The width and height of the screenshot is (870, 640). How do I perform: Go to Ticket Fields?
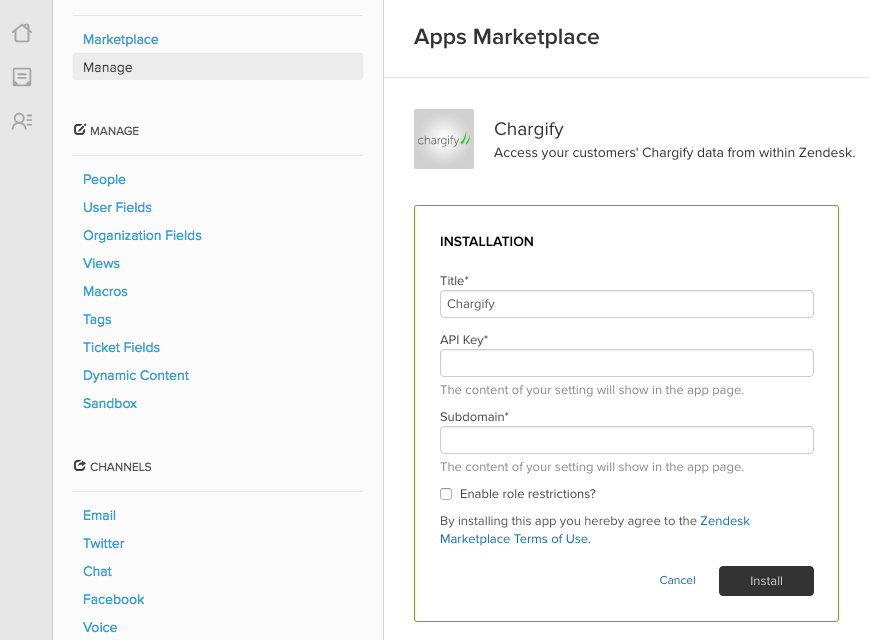(122, 347)
